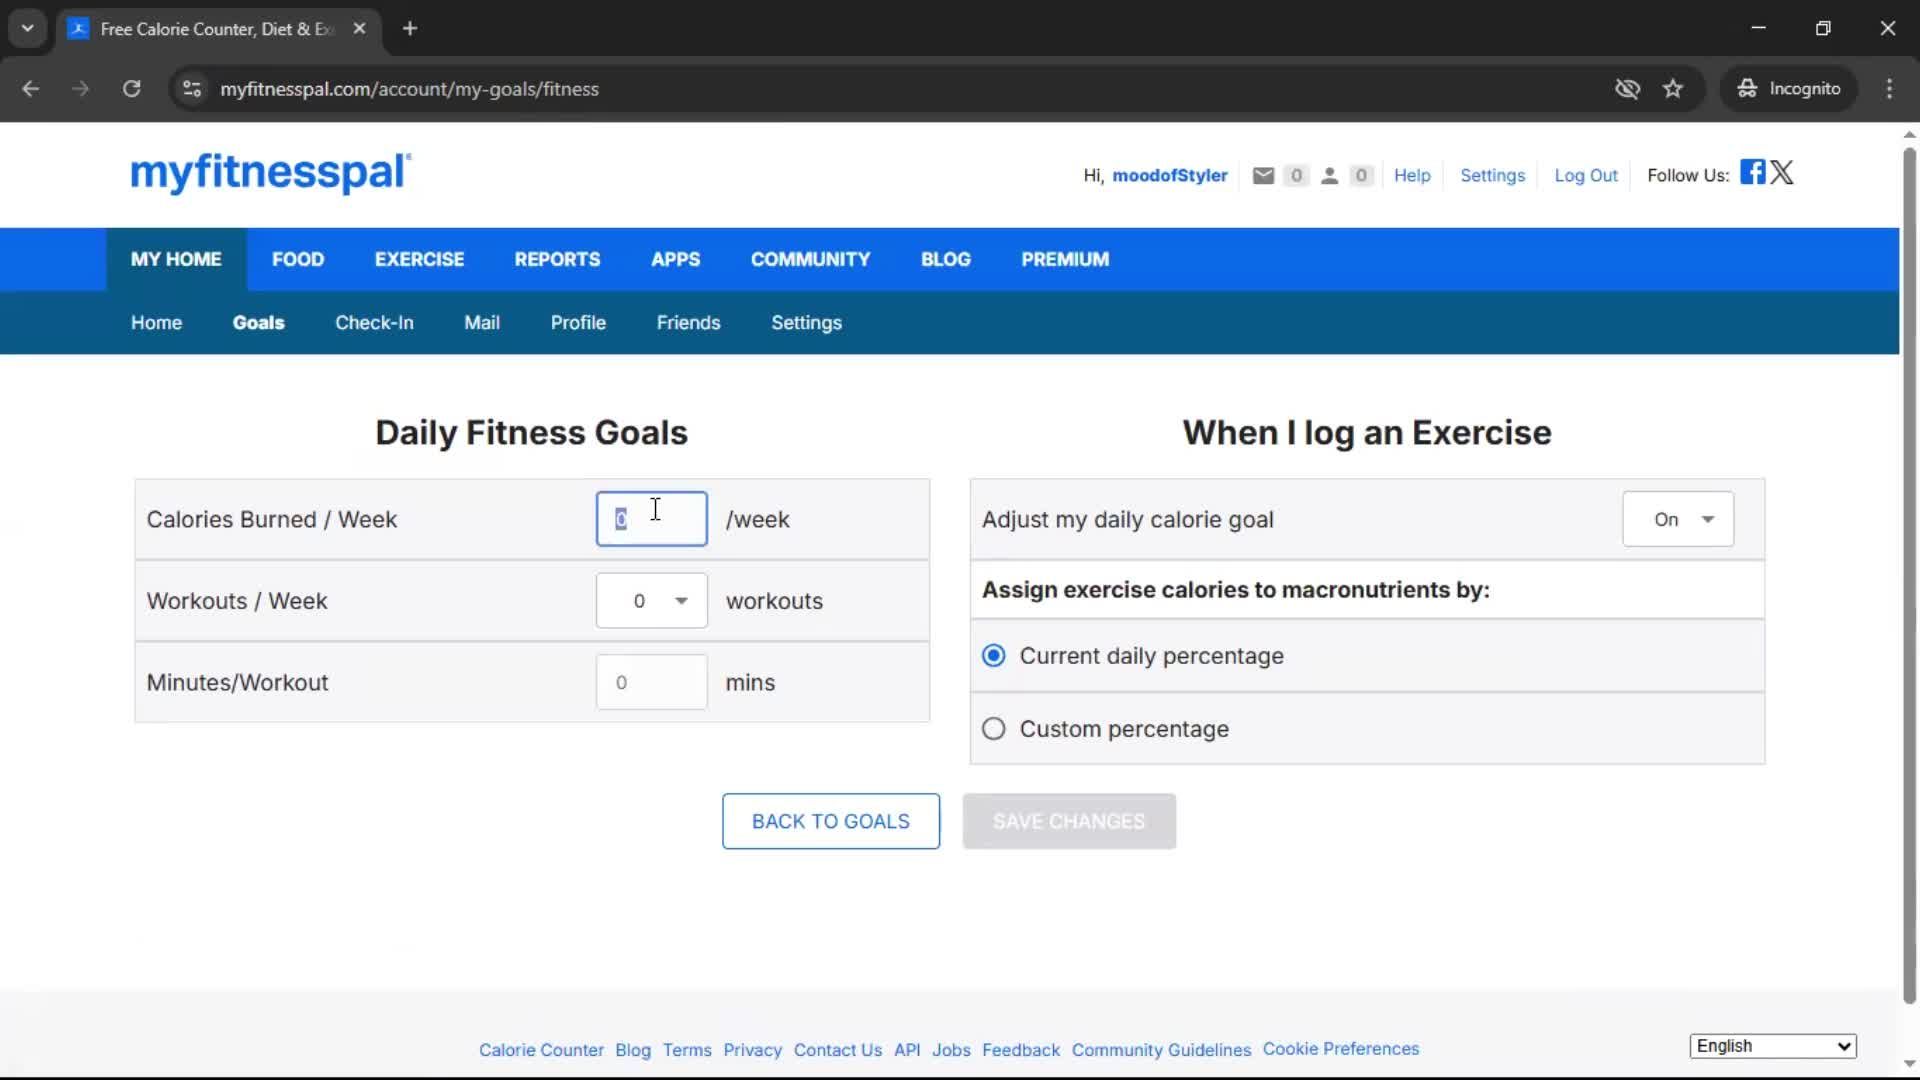The width and height of the screenshot is (1920, 1080).
Task: Reload the page with refresh icon
Action: 132,89
